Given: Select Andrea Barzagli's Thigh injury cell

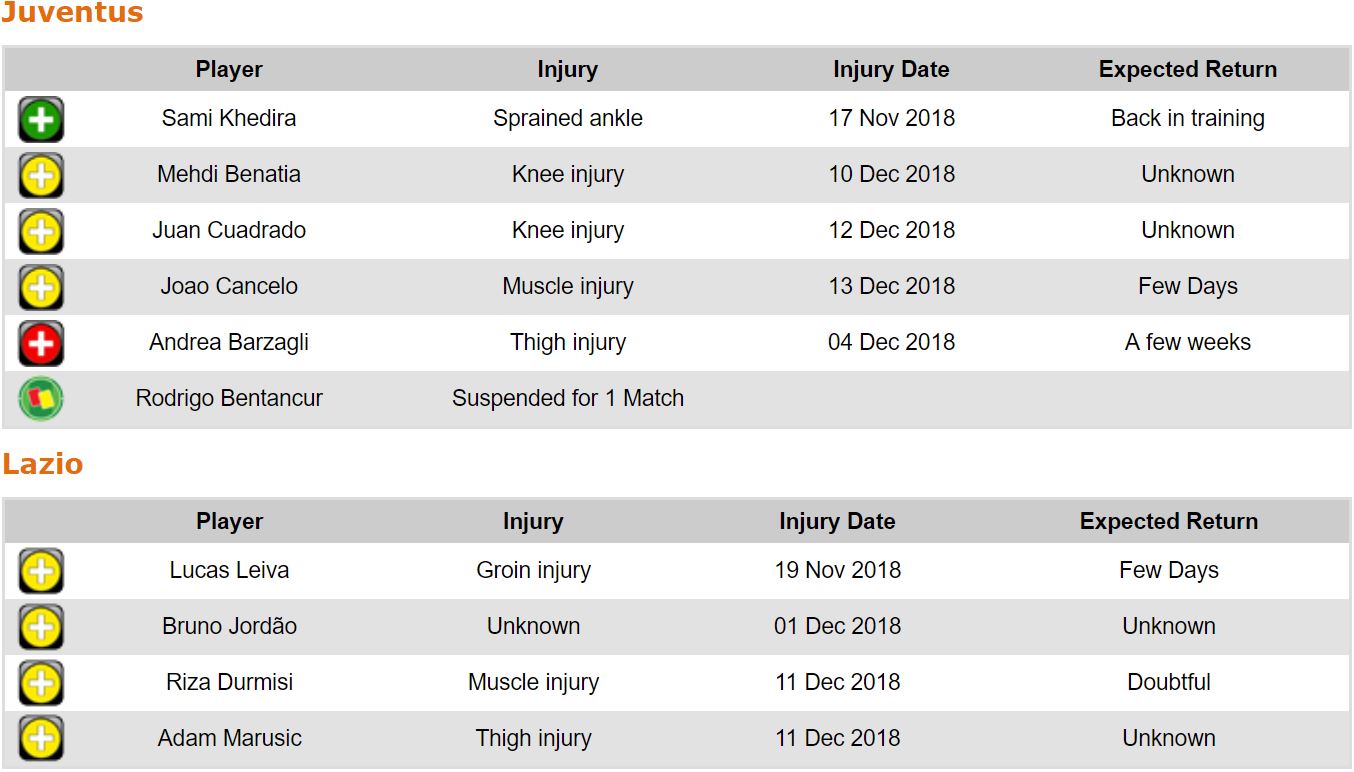Looking at the screenshot, I should (x=568, y=342).
